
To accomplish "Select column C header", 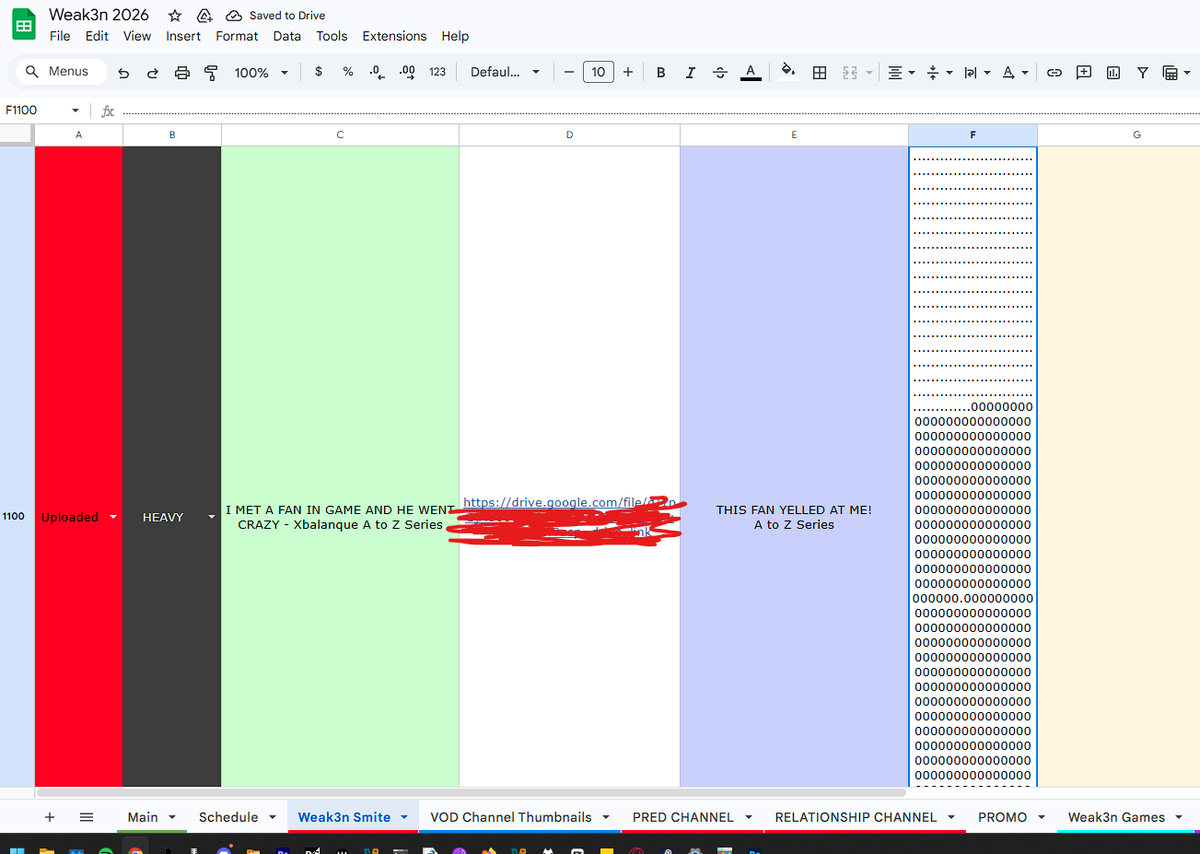I will 340,135.
